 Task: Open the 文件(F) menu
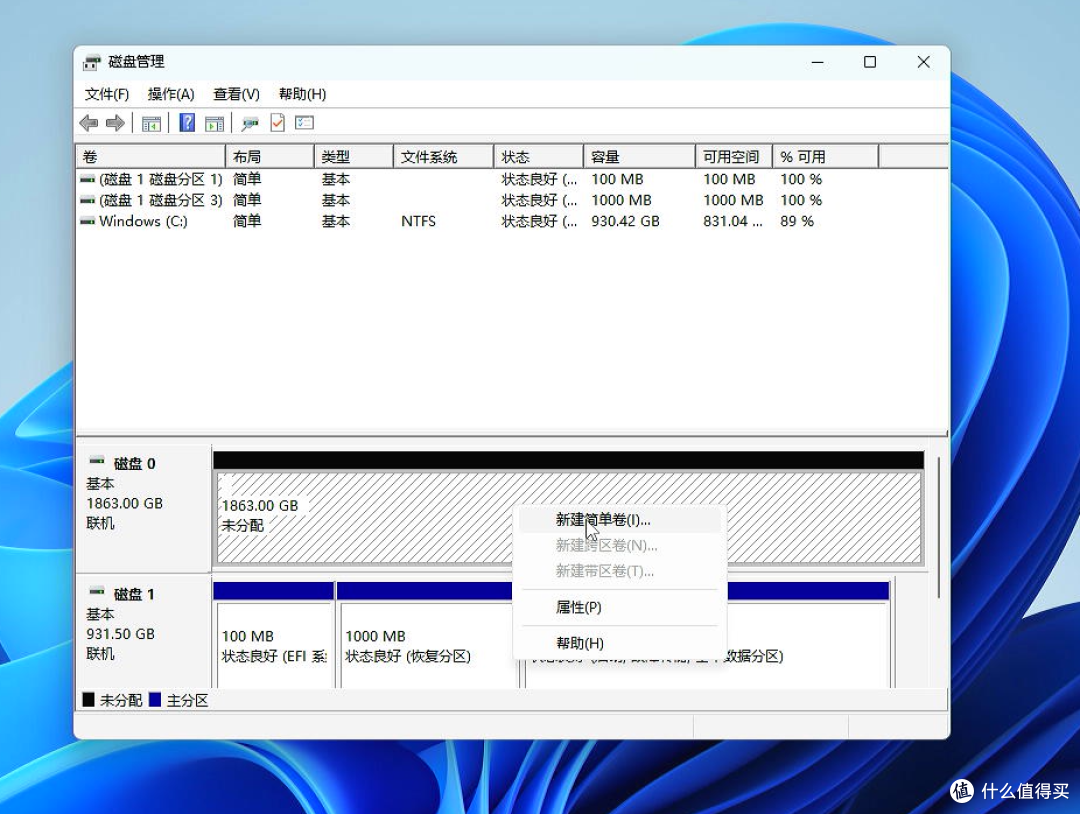pyautogui.click(x=107, y=94)
